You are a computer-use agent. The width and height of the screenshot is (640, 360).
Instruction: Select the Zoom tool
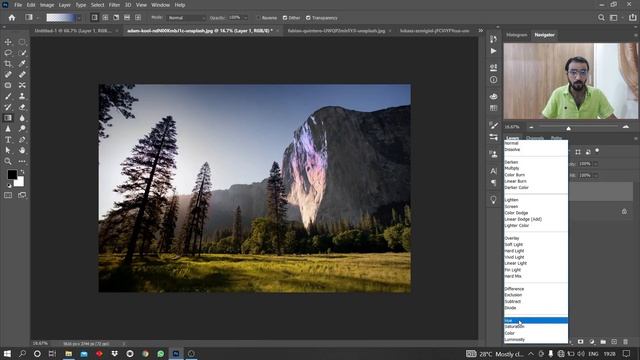pyautogui.click(x=8, y=161)
